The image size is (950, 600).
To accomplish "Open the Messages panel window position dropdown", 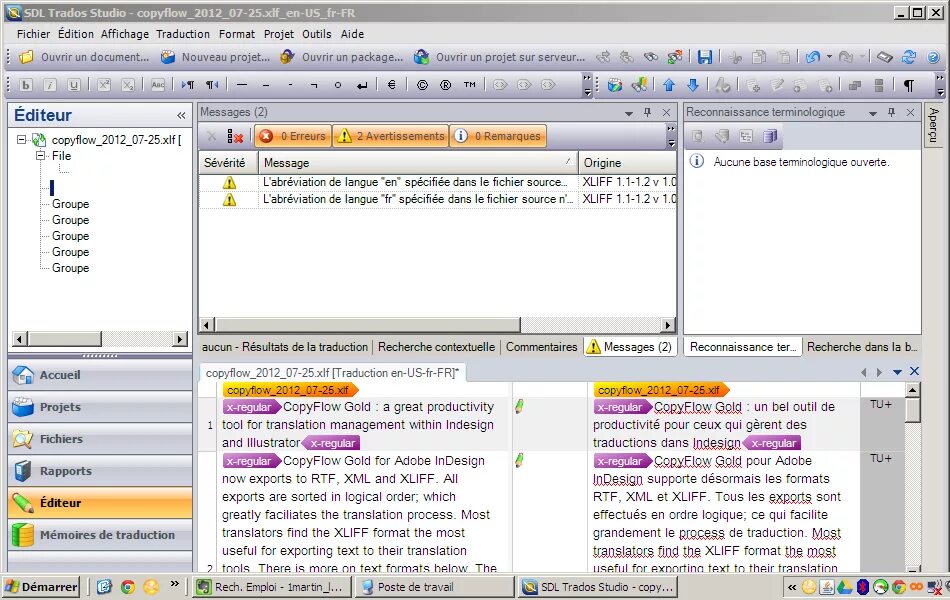I will coord(629,113).
